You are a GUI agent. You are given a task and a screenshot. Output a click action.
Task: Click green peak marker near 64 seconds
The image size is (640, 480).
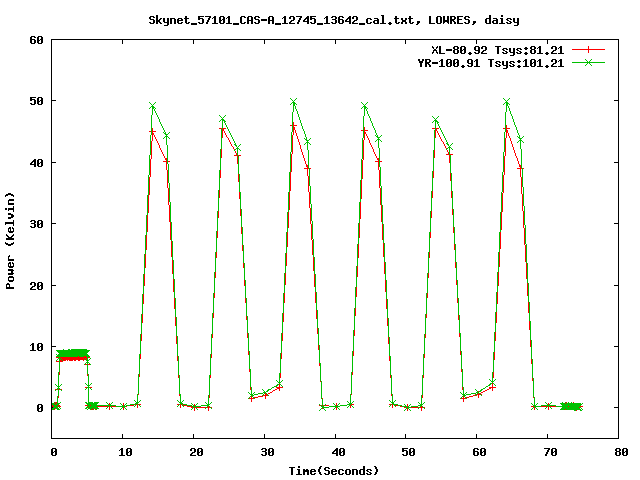507,102
